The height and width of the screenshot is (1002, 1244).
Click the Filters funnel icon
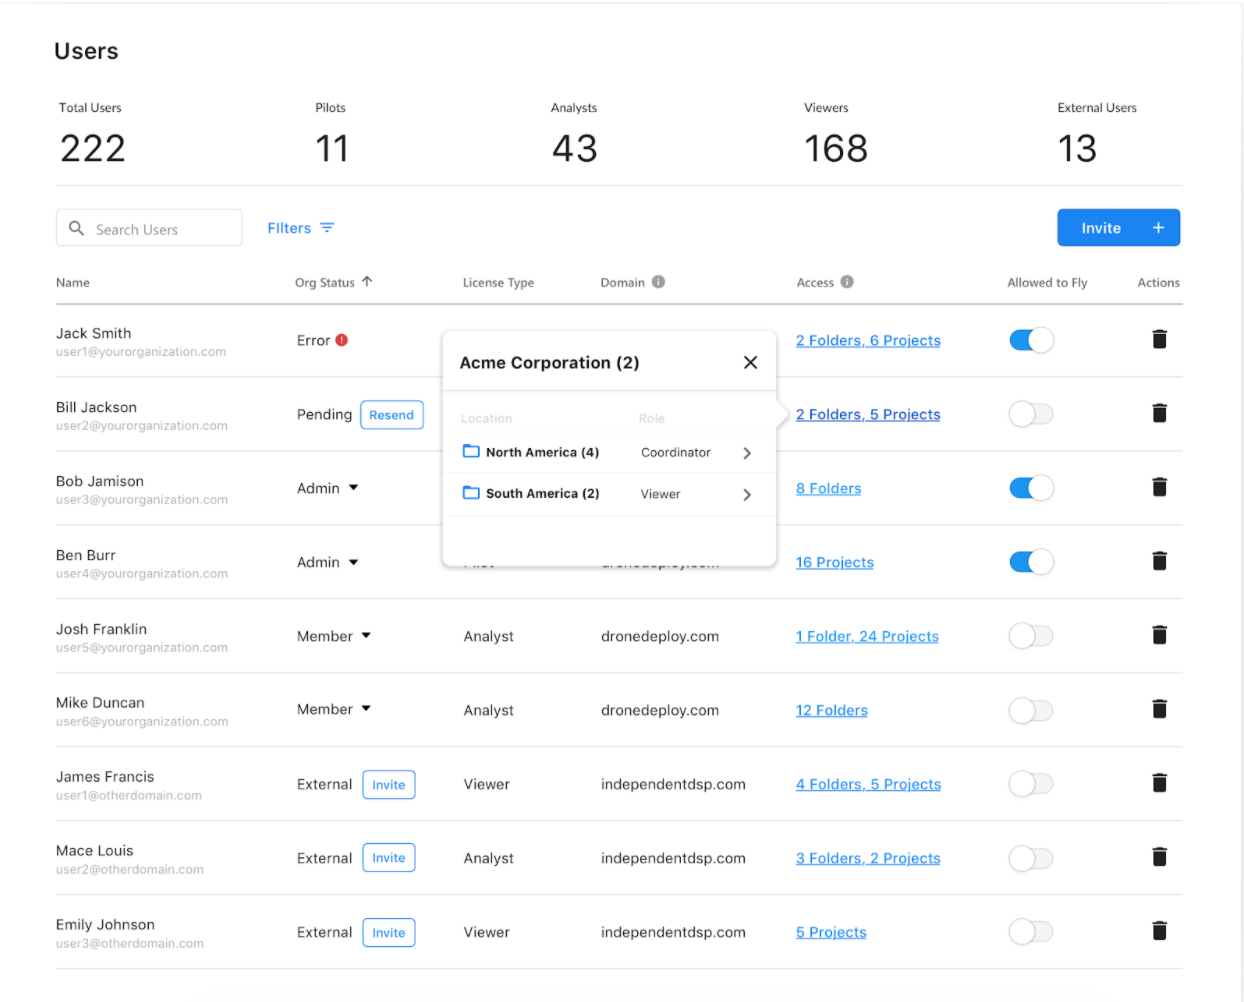coord(327,228)
